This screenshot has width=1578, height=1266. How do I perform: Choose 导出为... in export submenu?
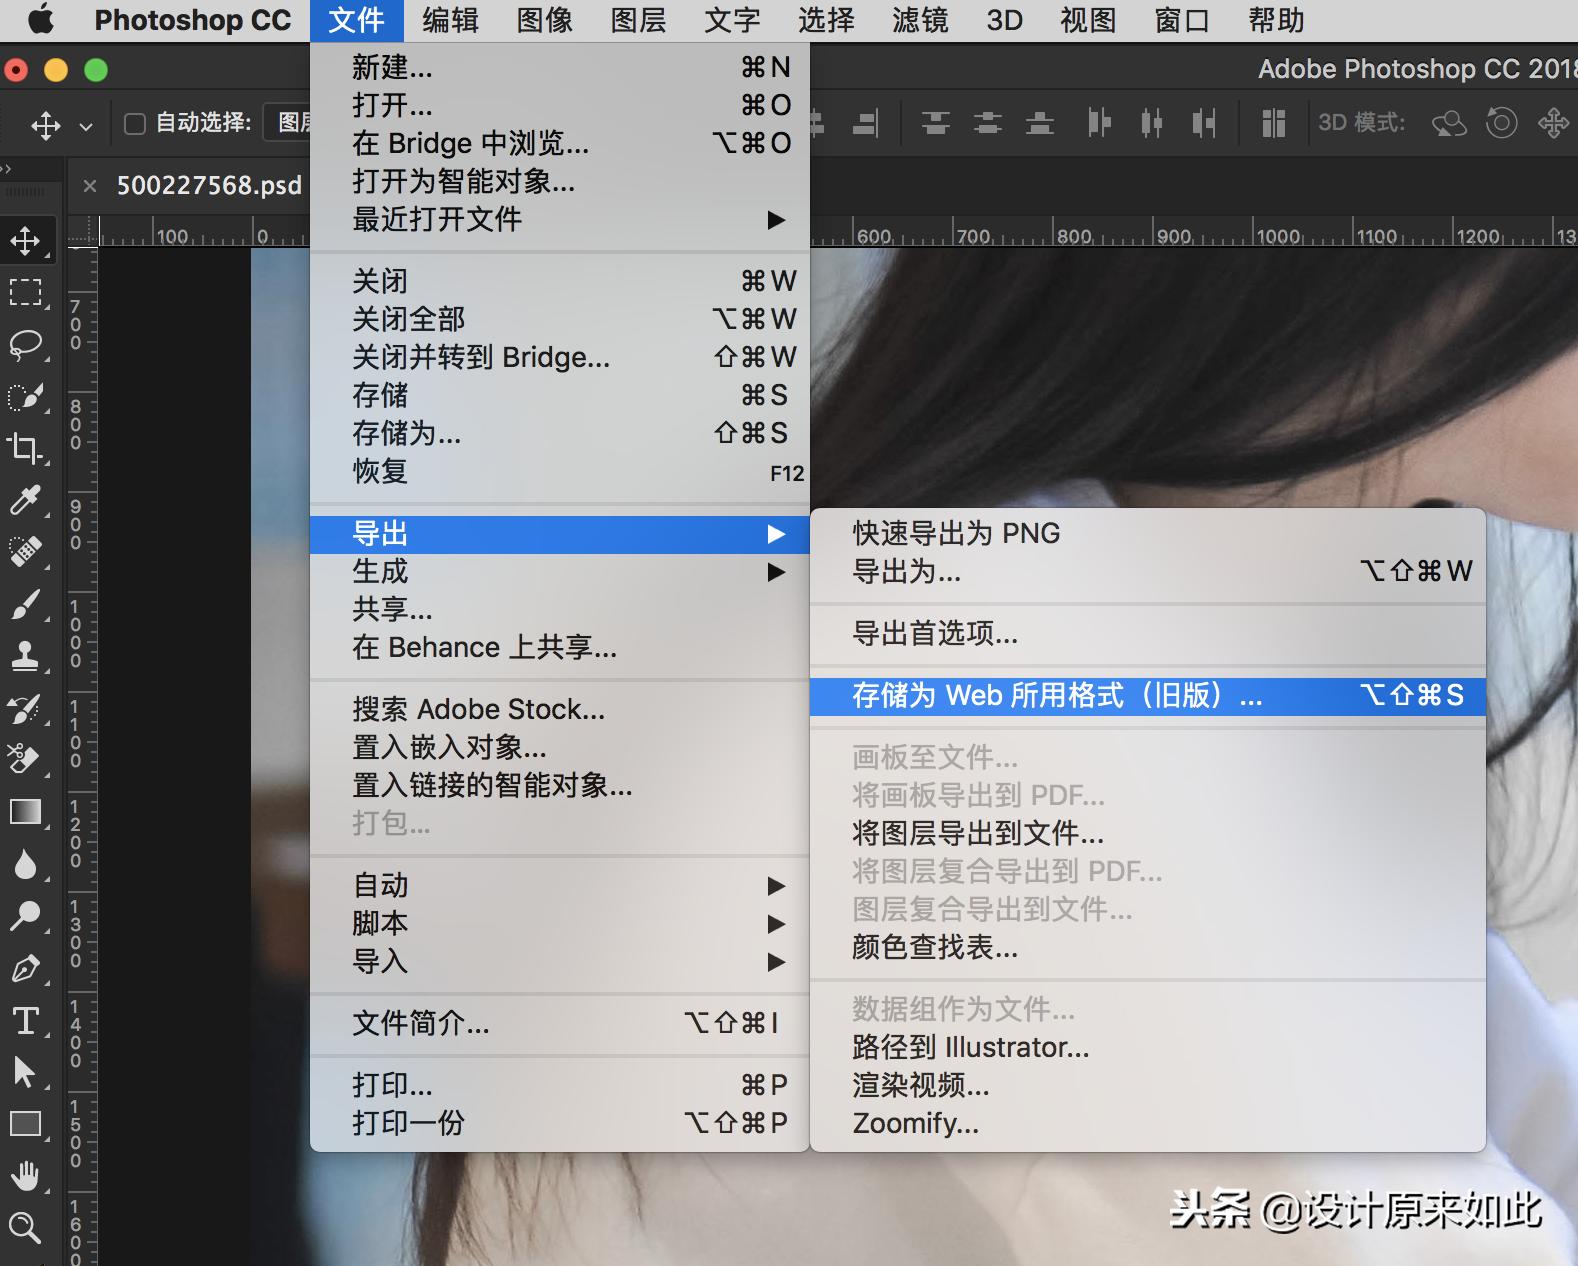click(1148, 571)
